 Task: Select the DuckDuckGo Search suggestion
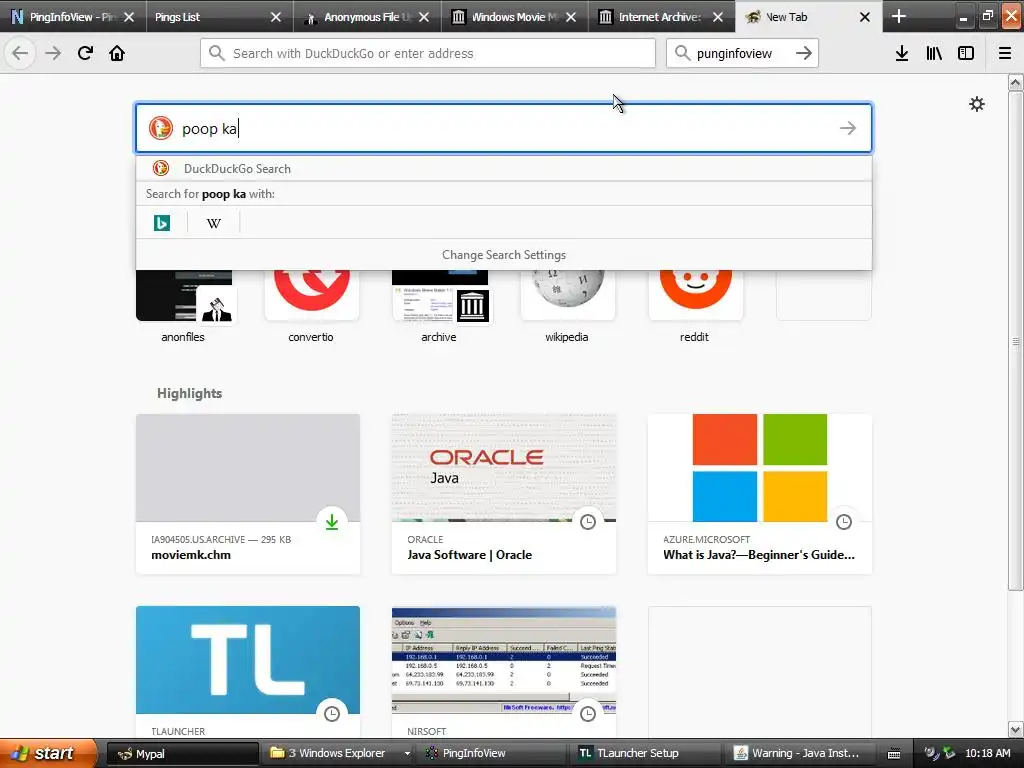click(x=504, y=168)
